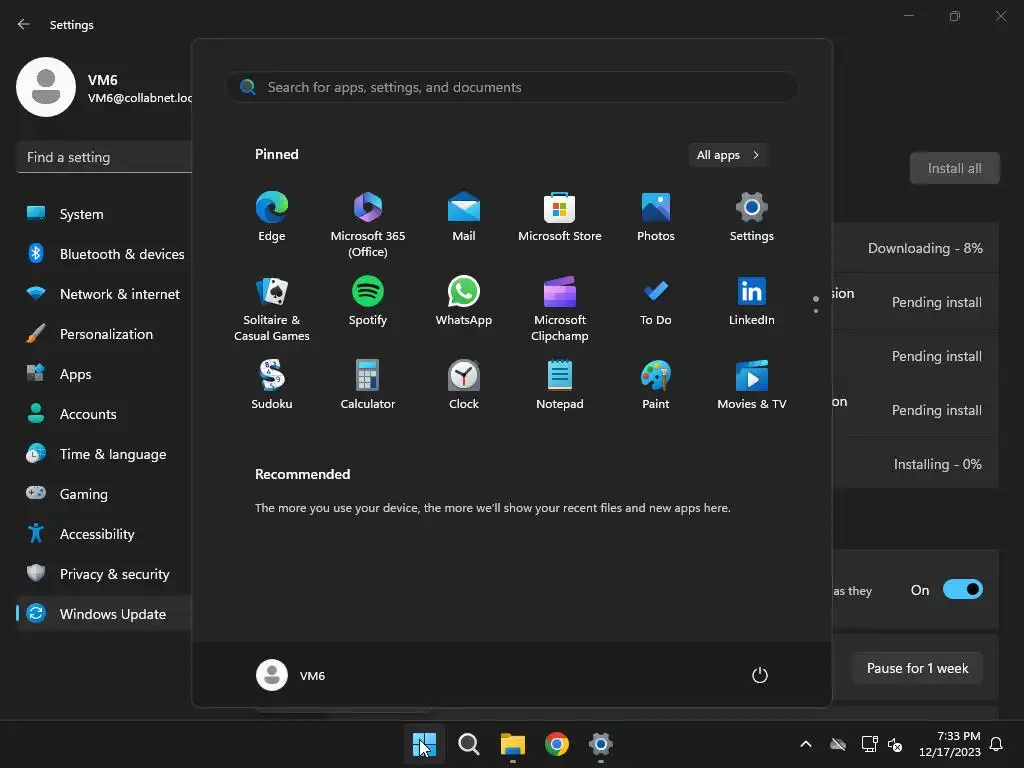Focus the Start menu search box

point(512,87)
